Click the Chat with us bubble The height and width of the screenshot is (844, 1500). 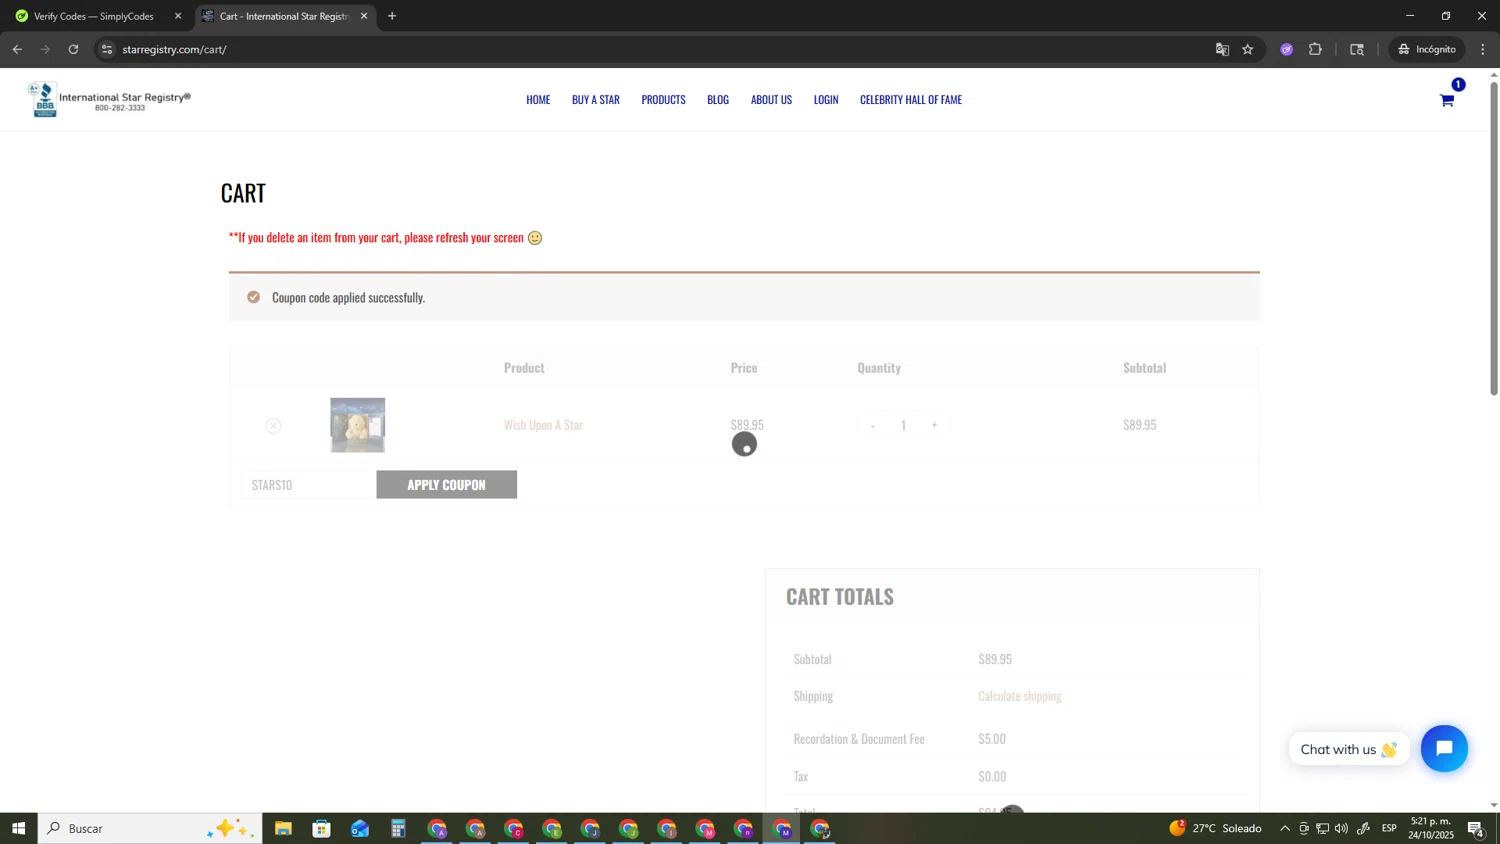tap(1348, 749)
